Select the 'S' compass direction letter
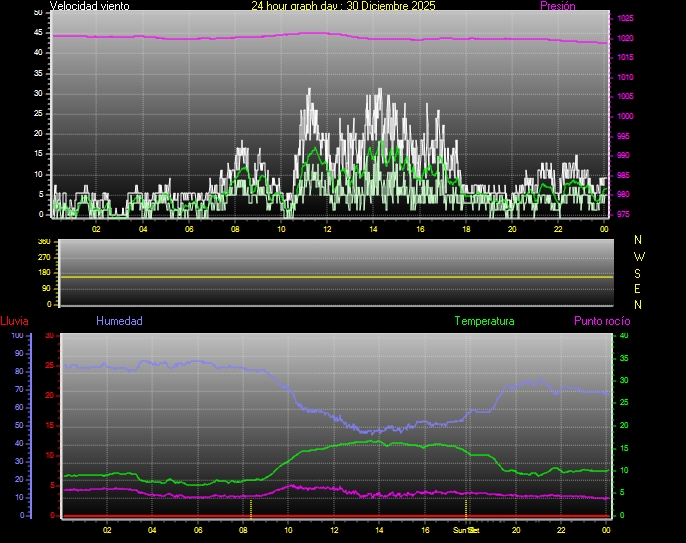The height and width of the screenshot is (543, 686). [639, 272]
